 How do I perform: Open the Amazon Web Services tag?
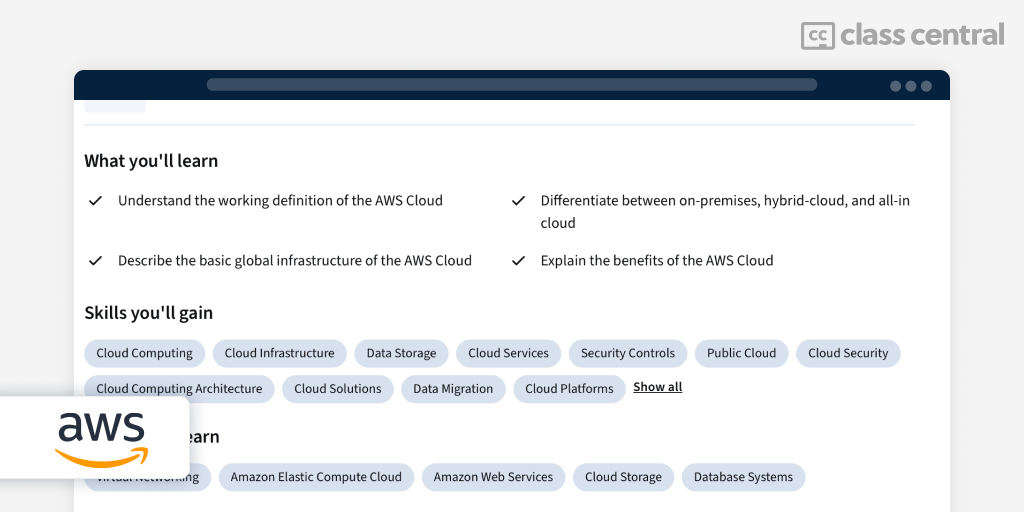(x=493, y=477)
